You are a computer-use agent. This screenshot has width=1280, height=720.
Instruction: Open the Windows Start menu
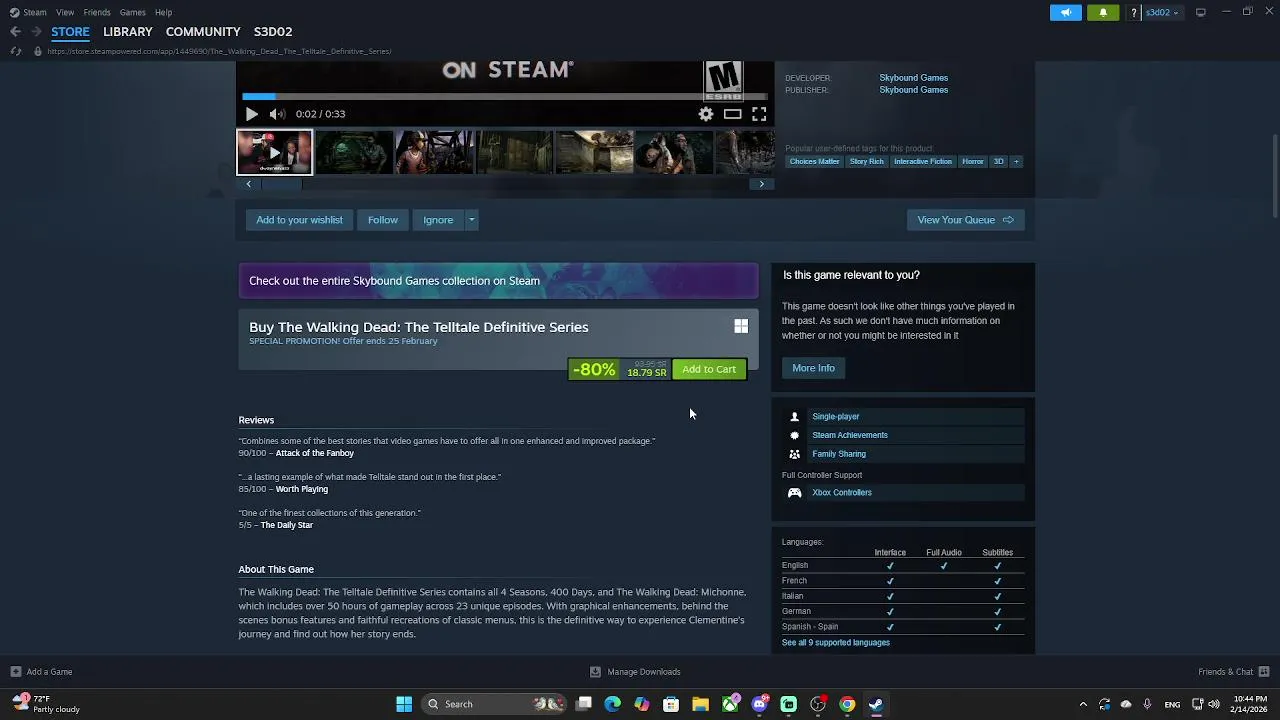404,704
